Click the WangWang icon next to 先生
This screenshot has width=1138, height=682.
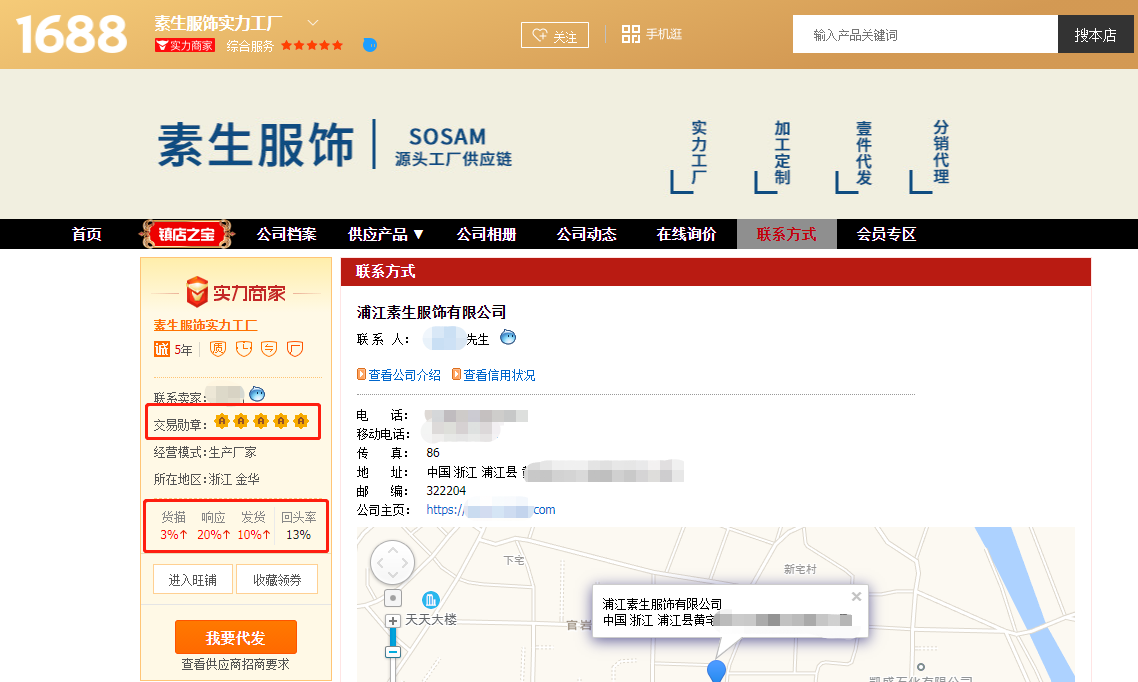pos(508,337)
